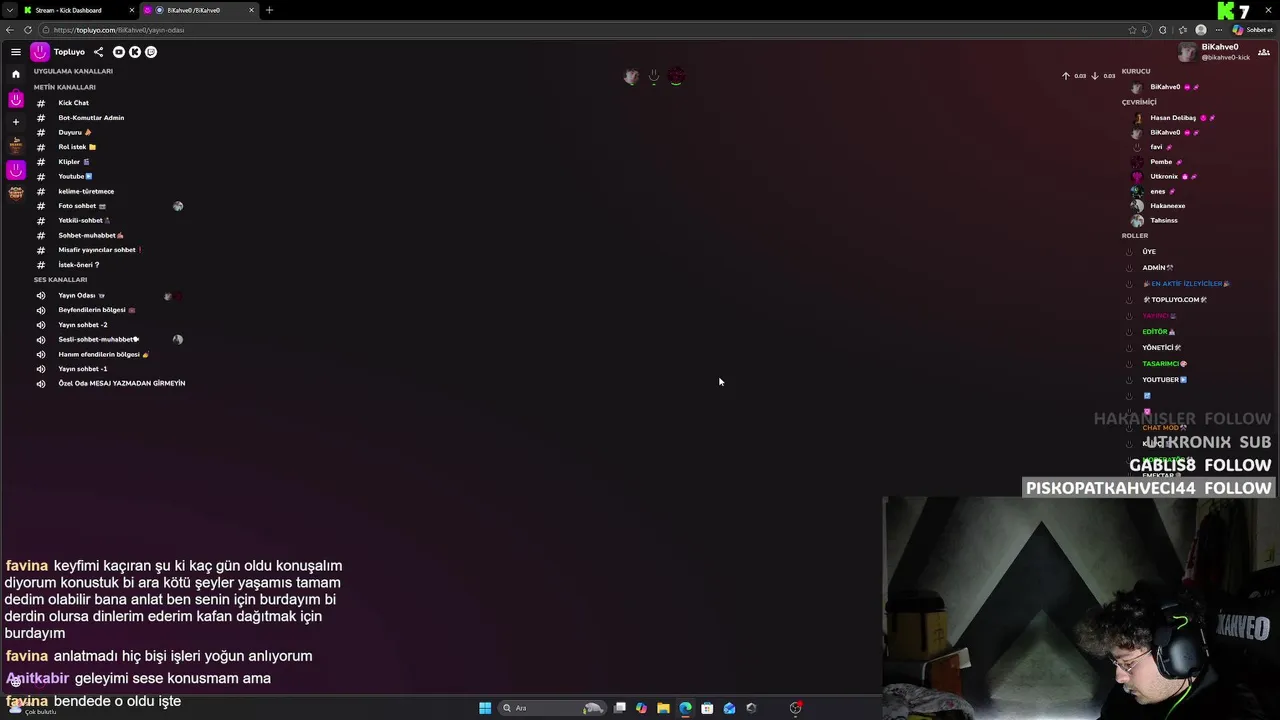Select member Utkronix in online list
Image resolution: width=1280 pixels, height=720 pixels.
1164,176
